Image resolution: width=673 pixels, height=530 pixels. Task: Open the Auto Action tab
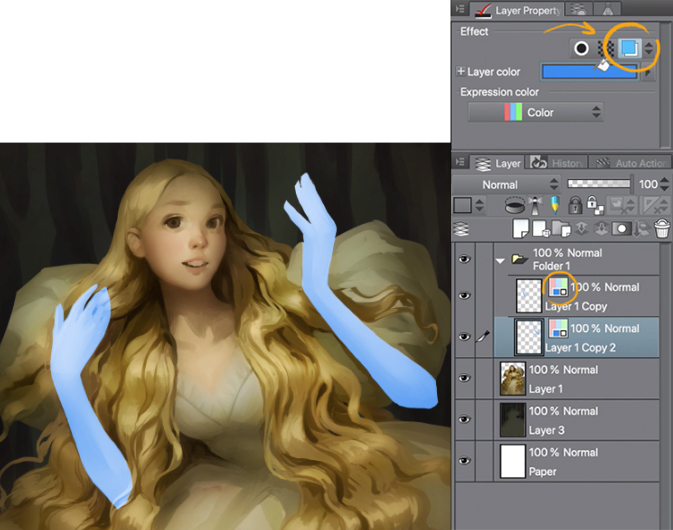632,163
